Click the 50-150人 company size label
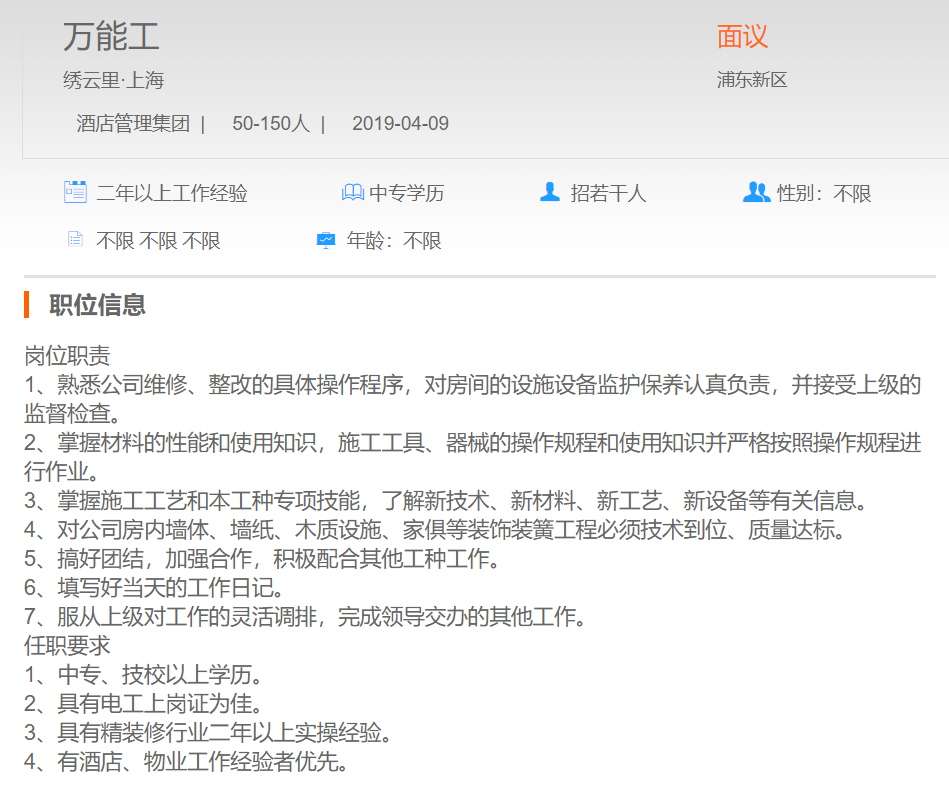The height and width of the screenshot is (795, 949). click(271, 124)
